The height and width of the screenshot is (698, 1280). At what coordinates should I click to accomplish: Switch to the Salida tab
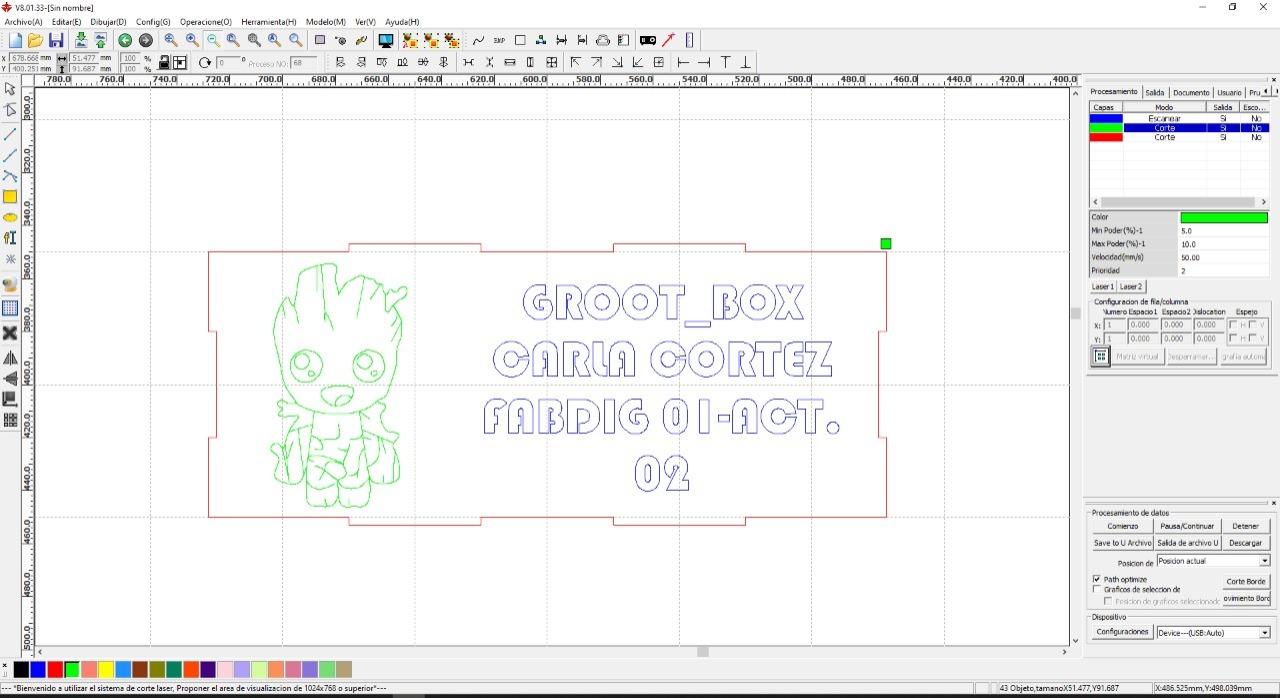click(x=1155, y=92)
